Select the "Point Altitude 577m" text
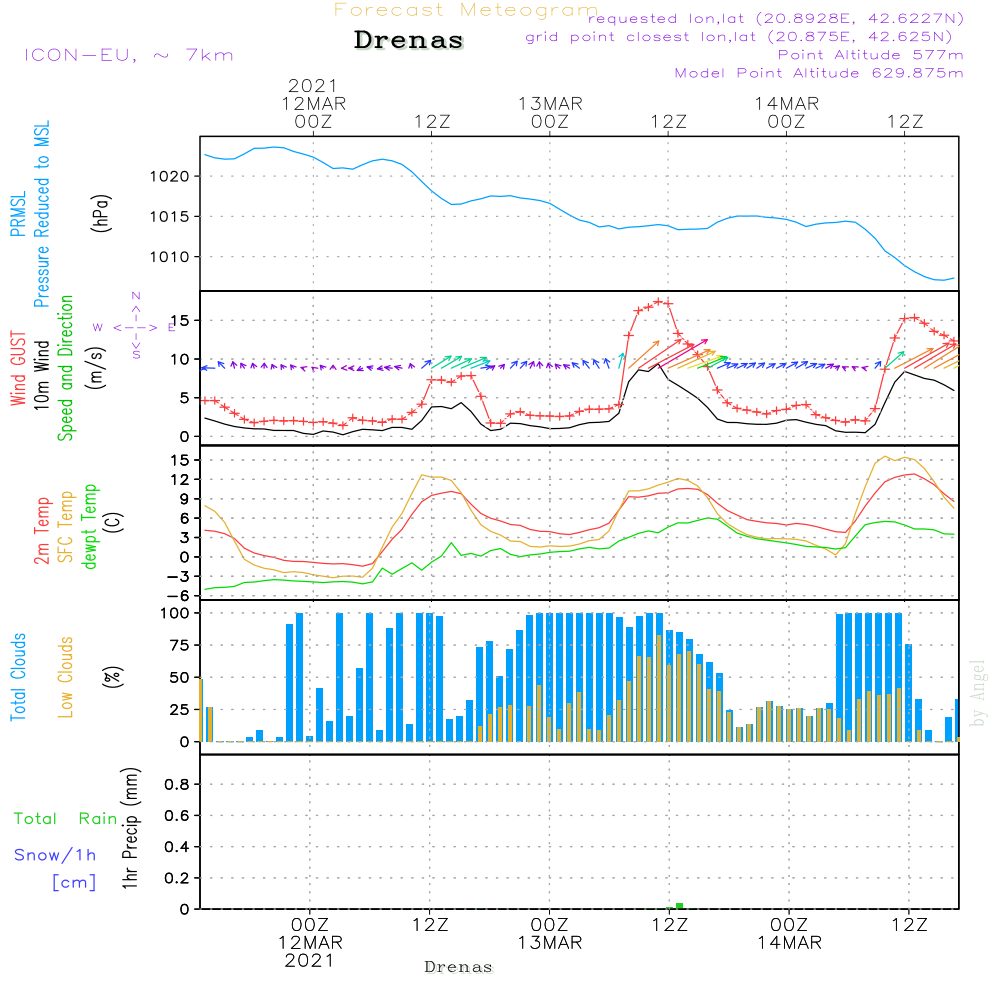Viewport: 1000px width, 1000px height. pos(871,55)
